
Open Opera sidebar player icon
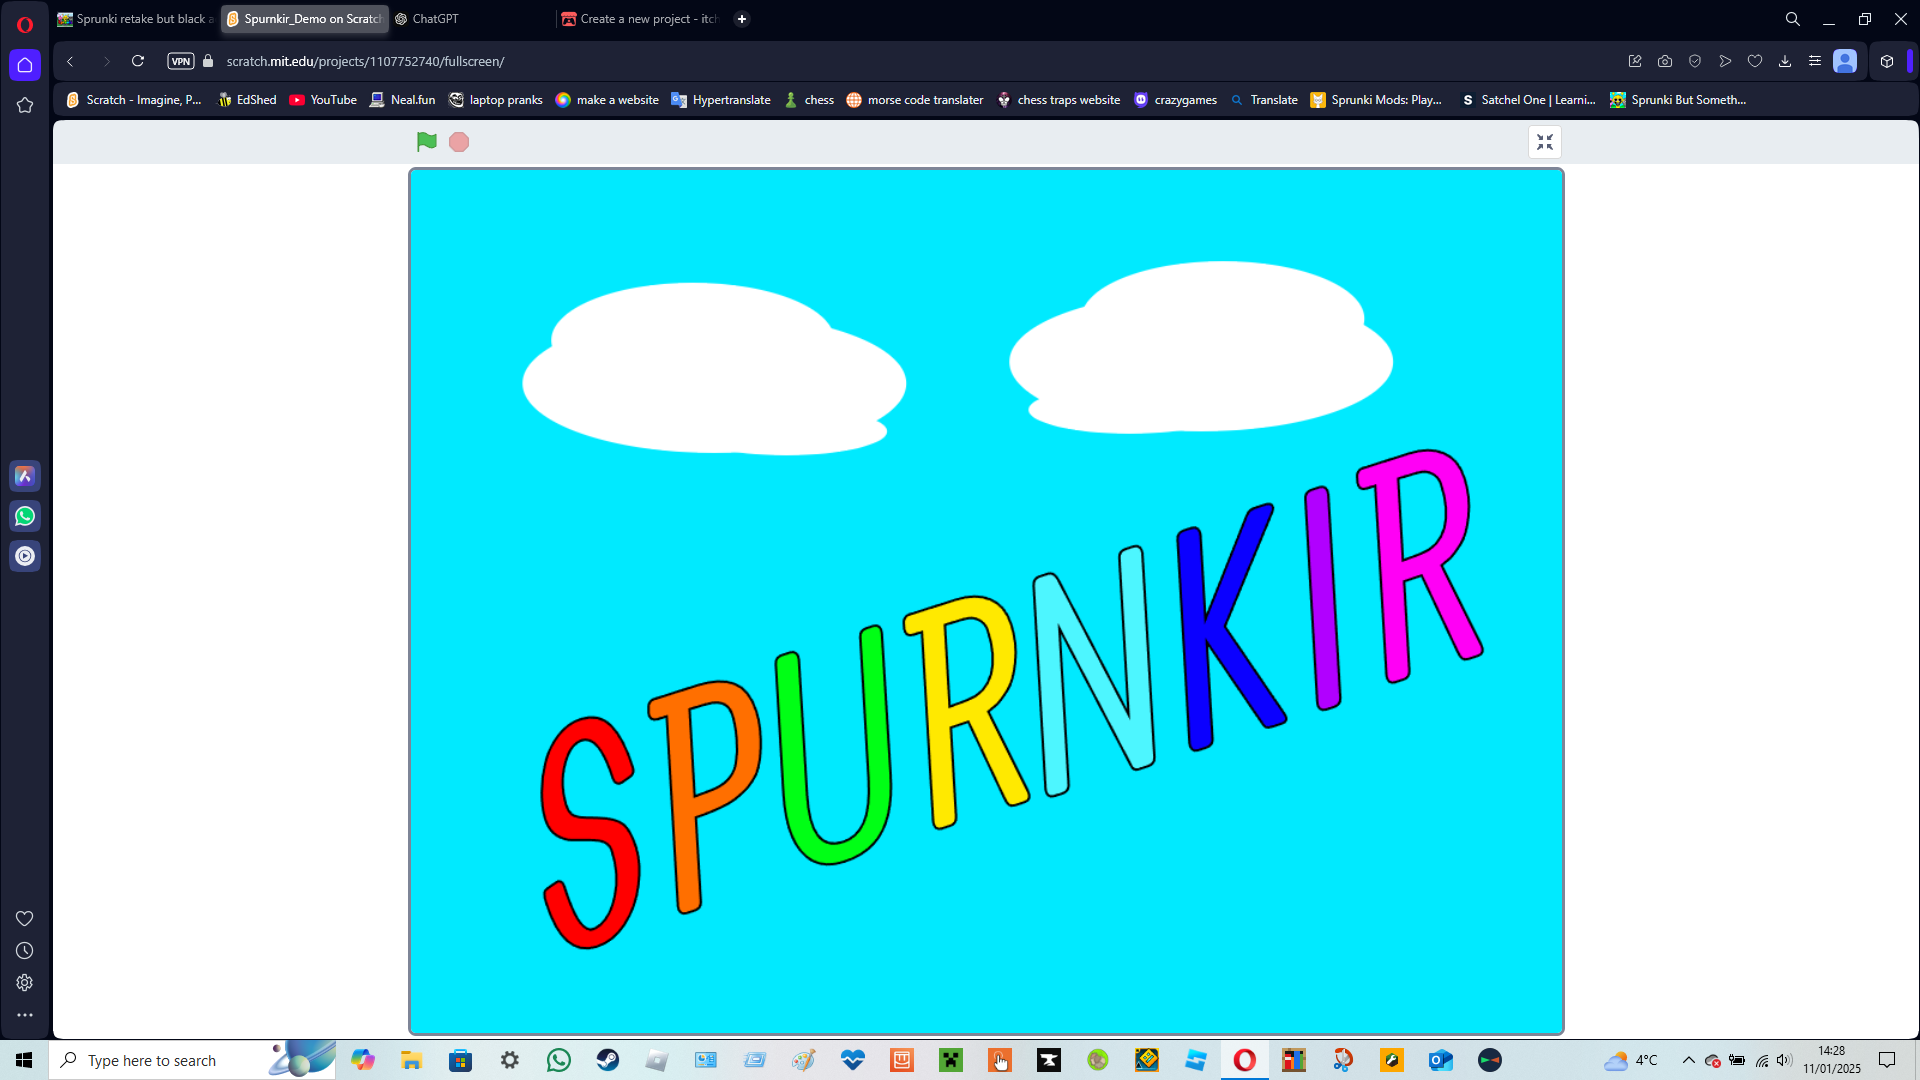pos(25,556)
